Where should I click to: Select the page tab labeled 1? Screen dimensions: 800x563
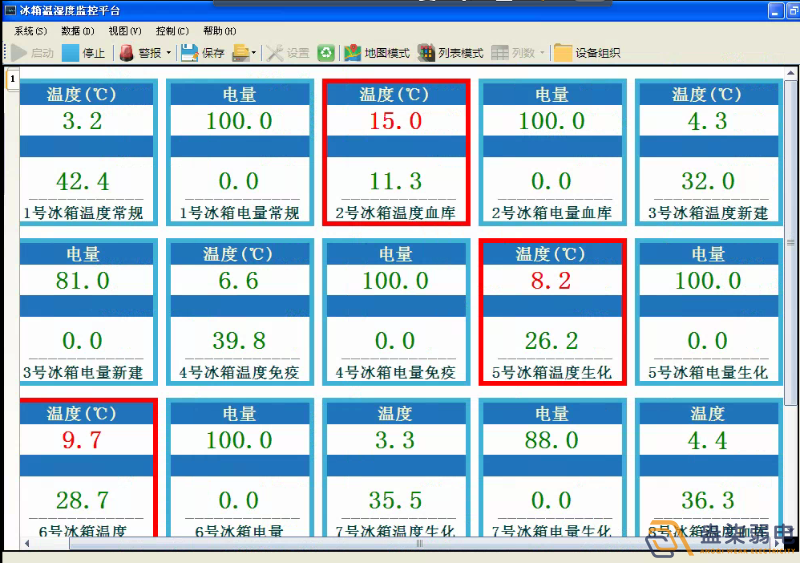13,79
